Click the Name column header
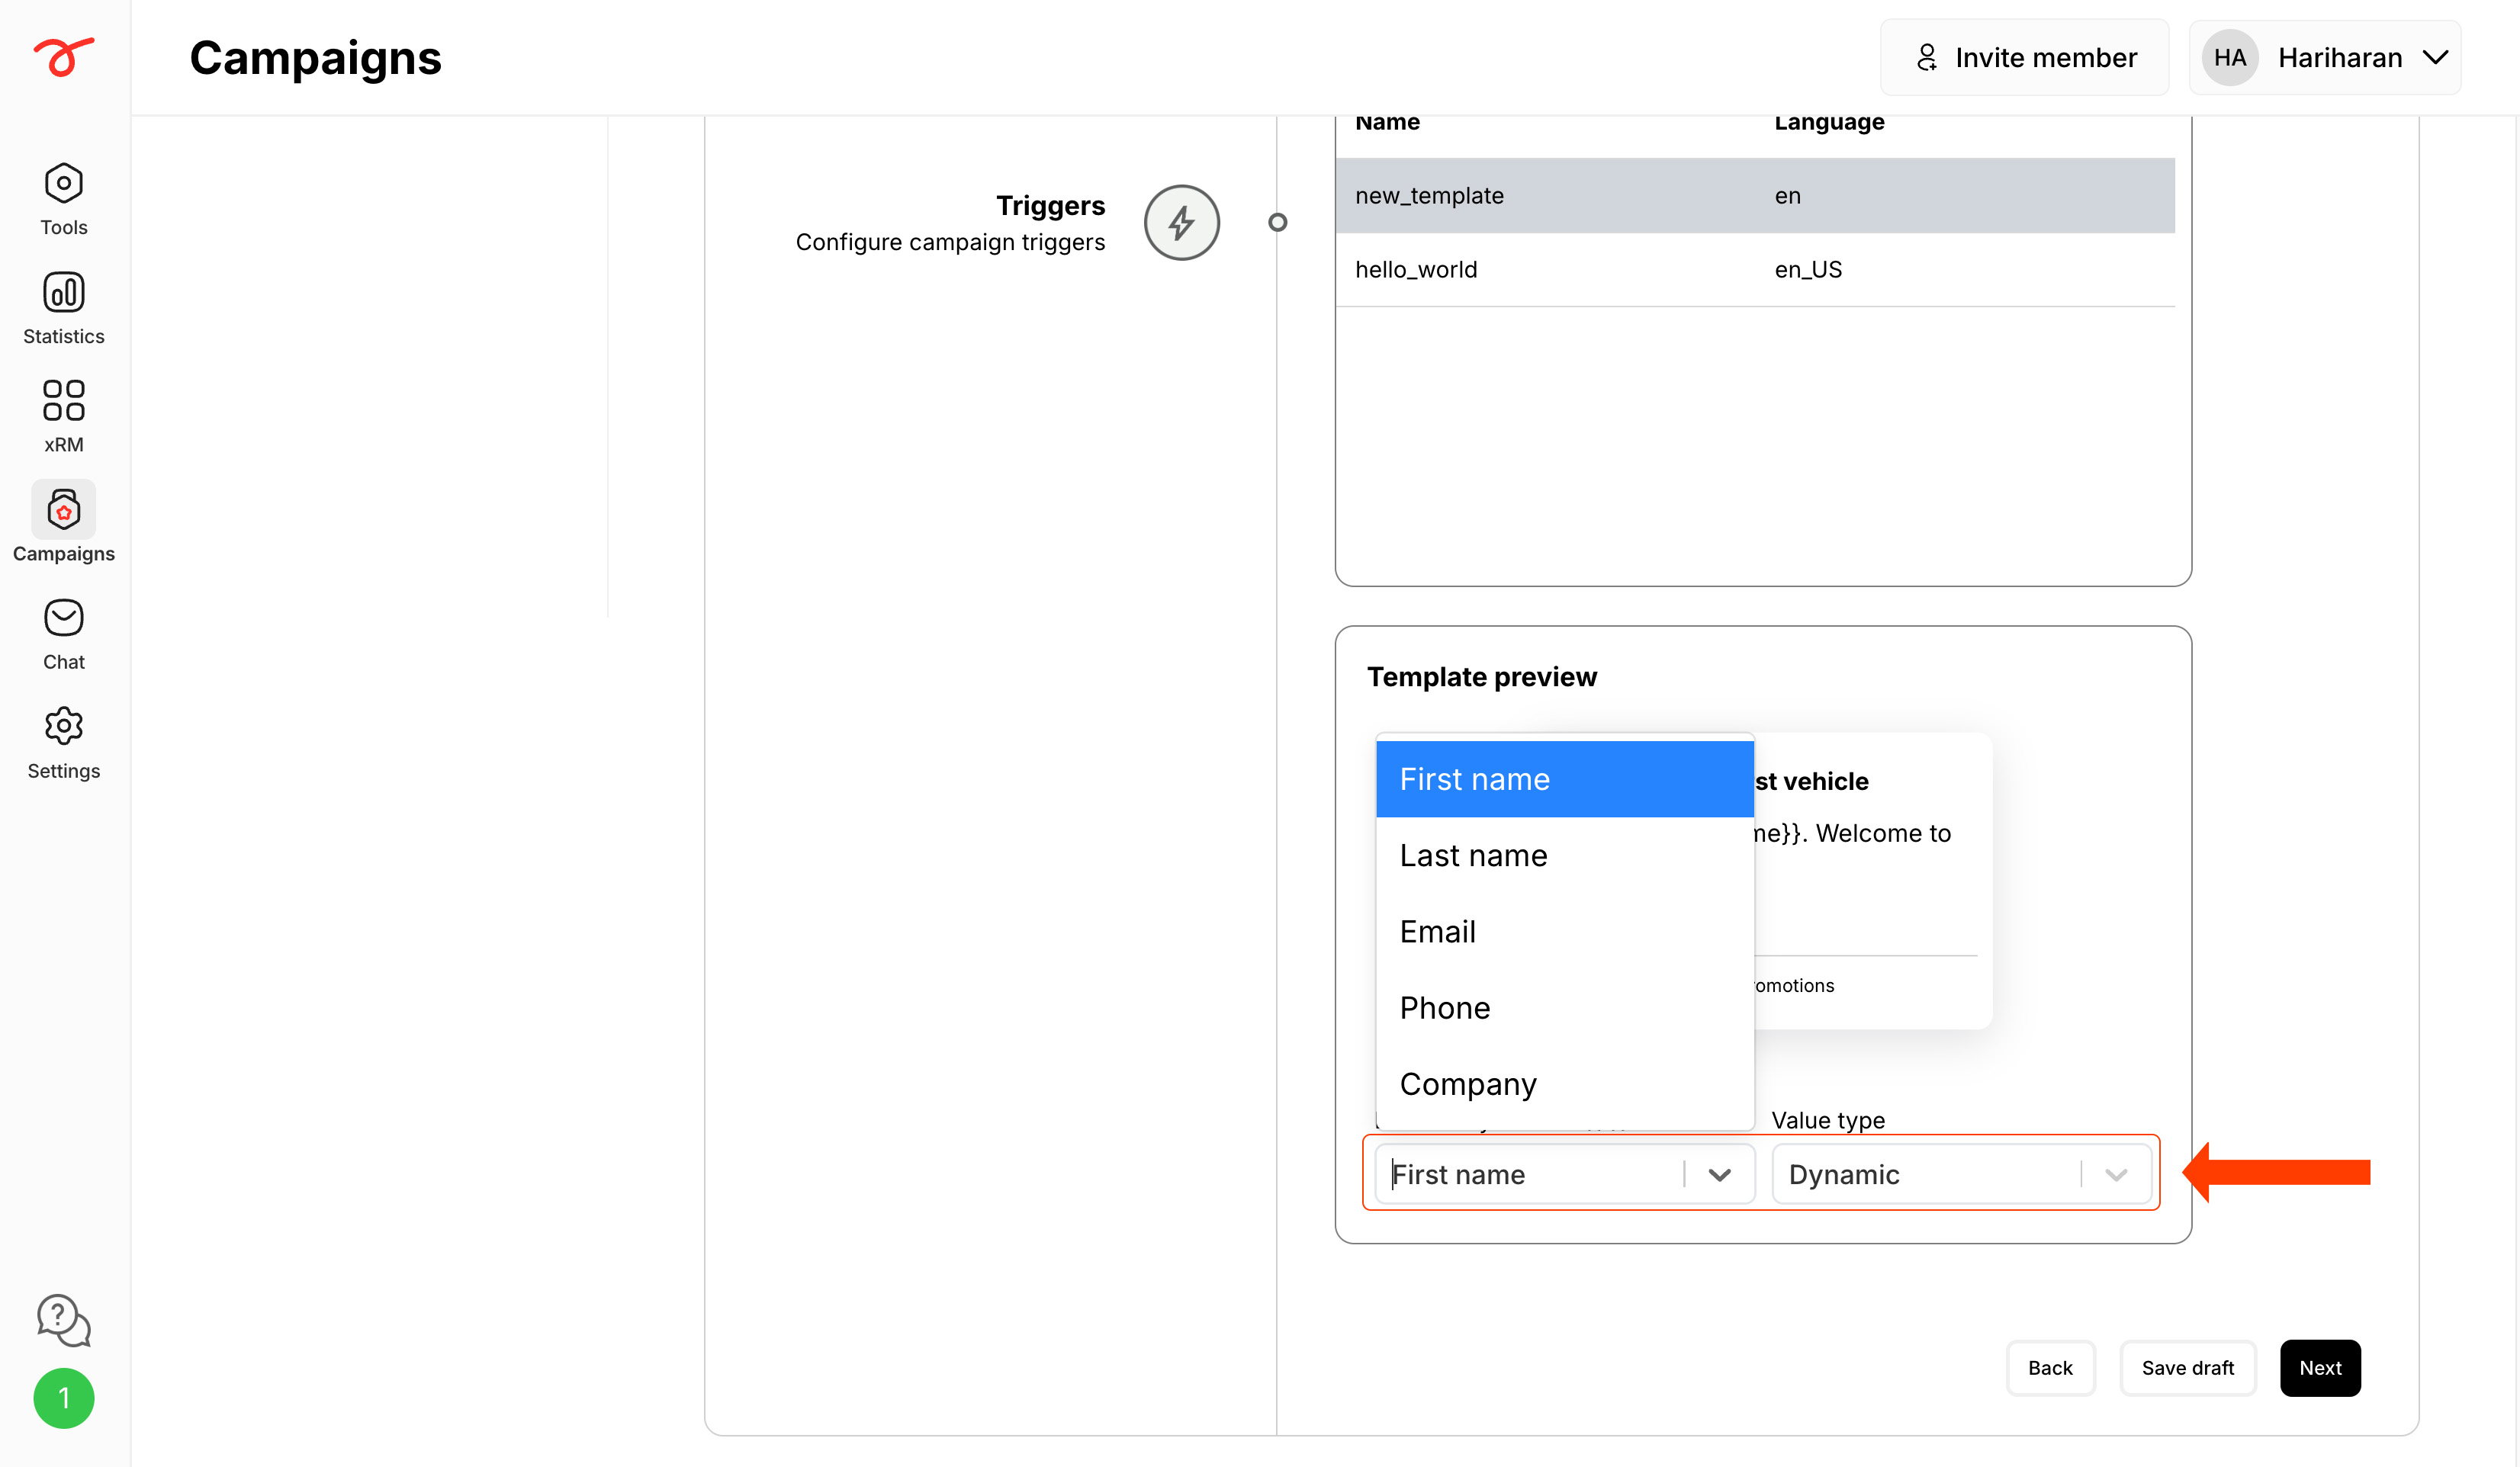Viewport: 2520px width, 1467px height. click(1387, 122)
